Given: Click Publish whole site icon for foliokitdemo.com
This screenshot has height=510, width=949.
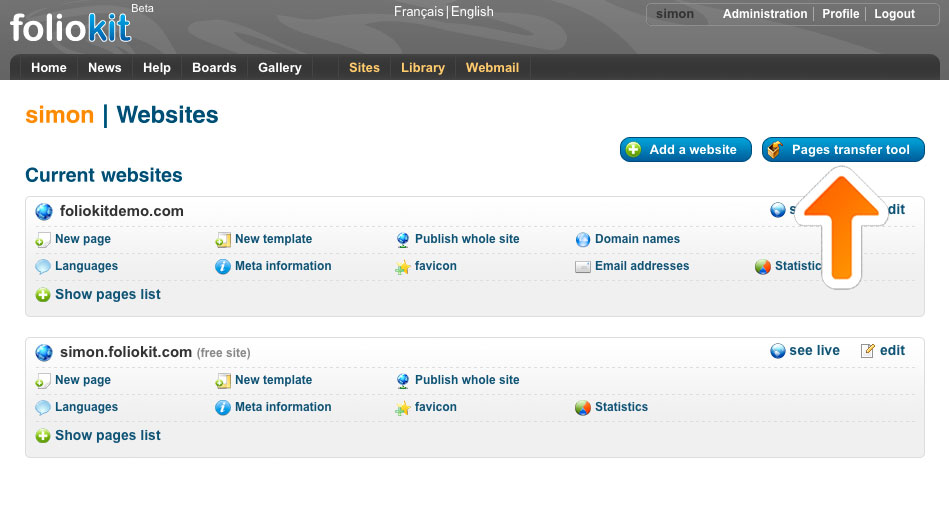Looking at the screenshot, I should tap(402, 240).
